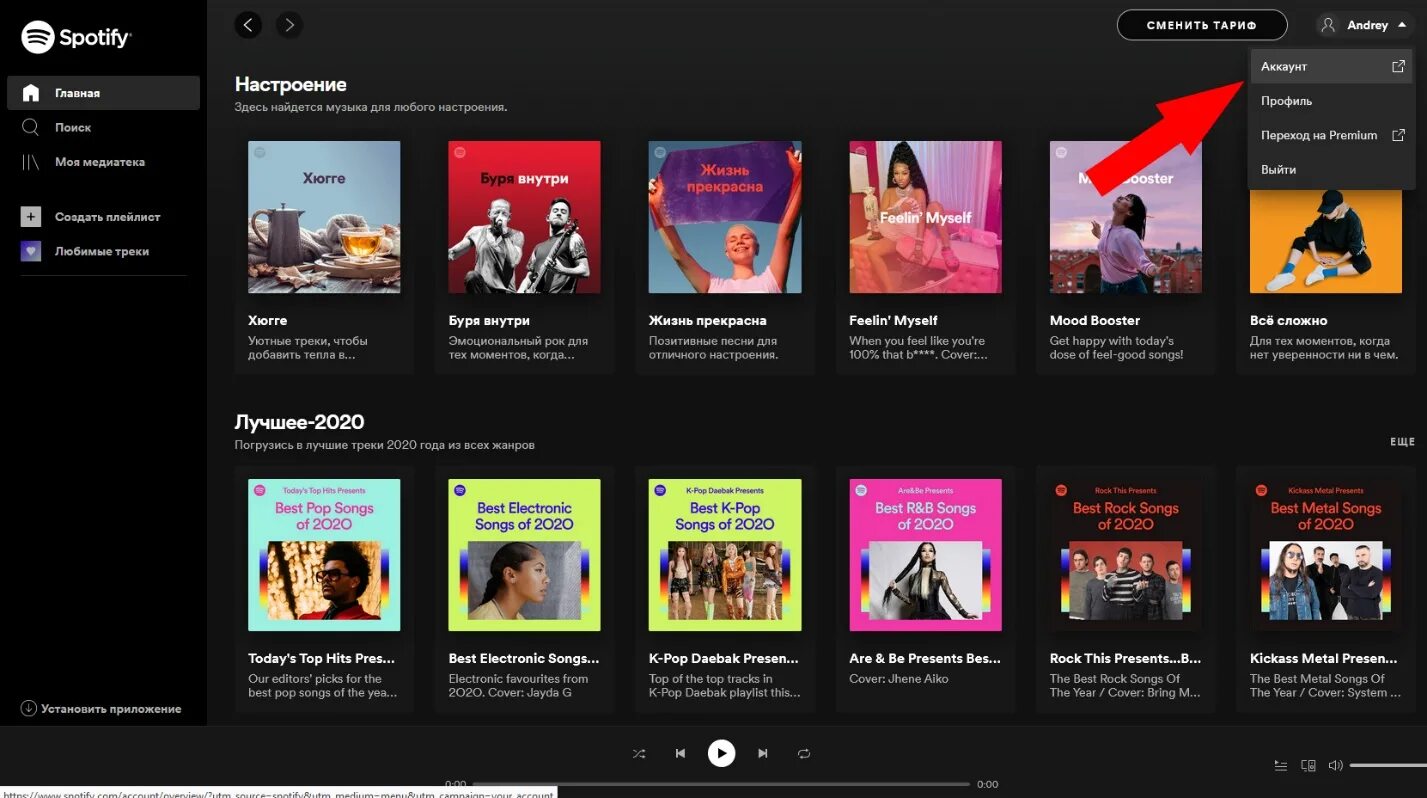Click external link icon beside Аккаунт
This screenshot has height=798, width=1427.
point(1398,66)
